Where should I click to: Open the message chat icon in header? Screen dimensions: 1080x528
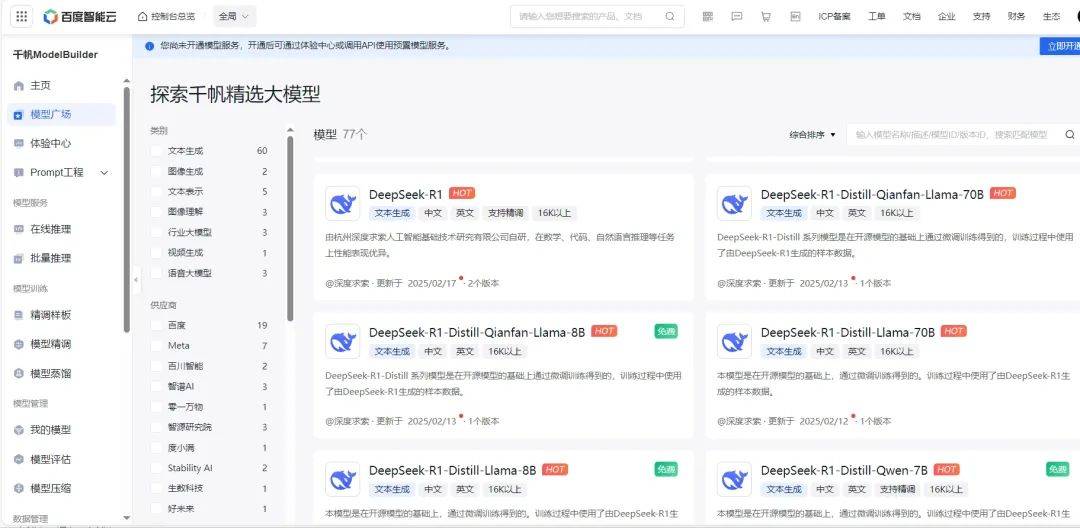point(736,17)
